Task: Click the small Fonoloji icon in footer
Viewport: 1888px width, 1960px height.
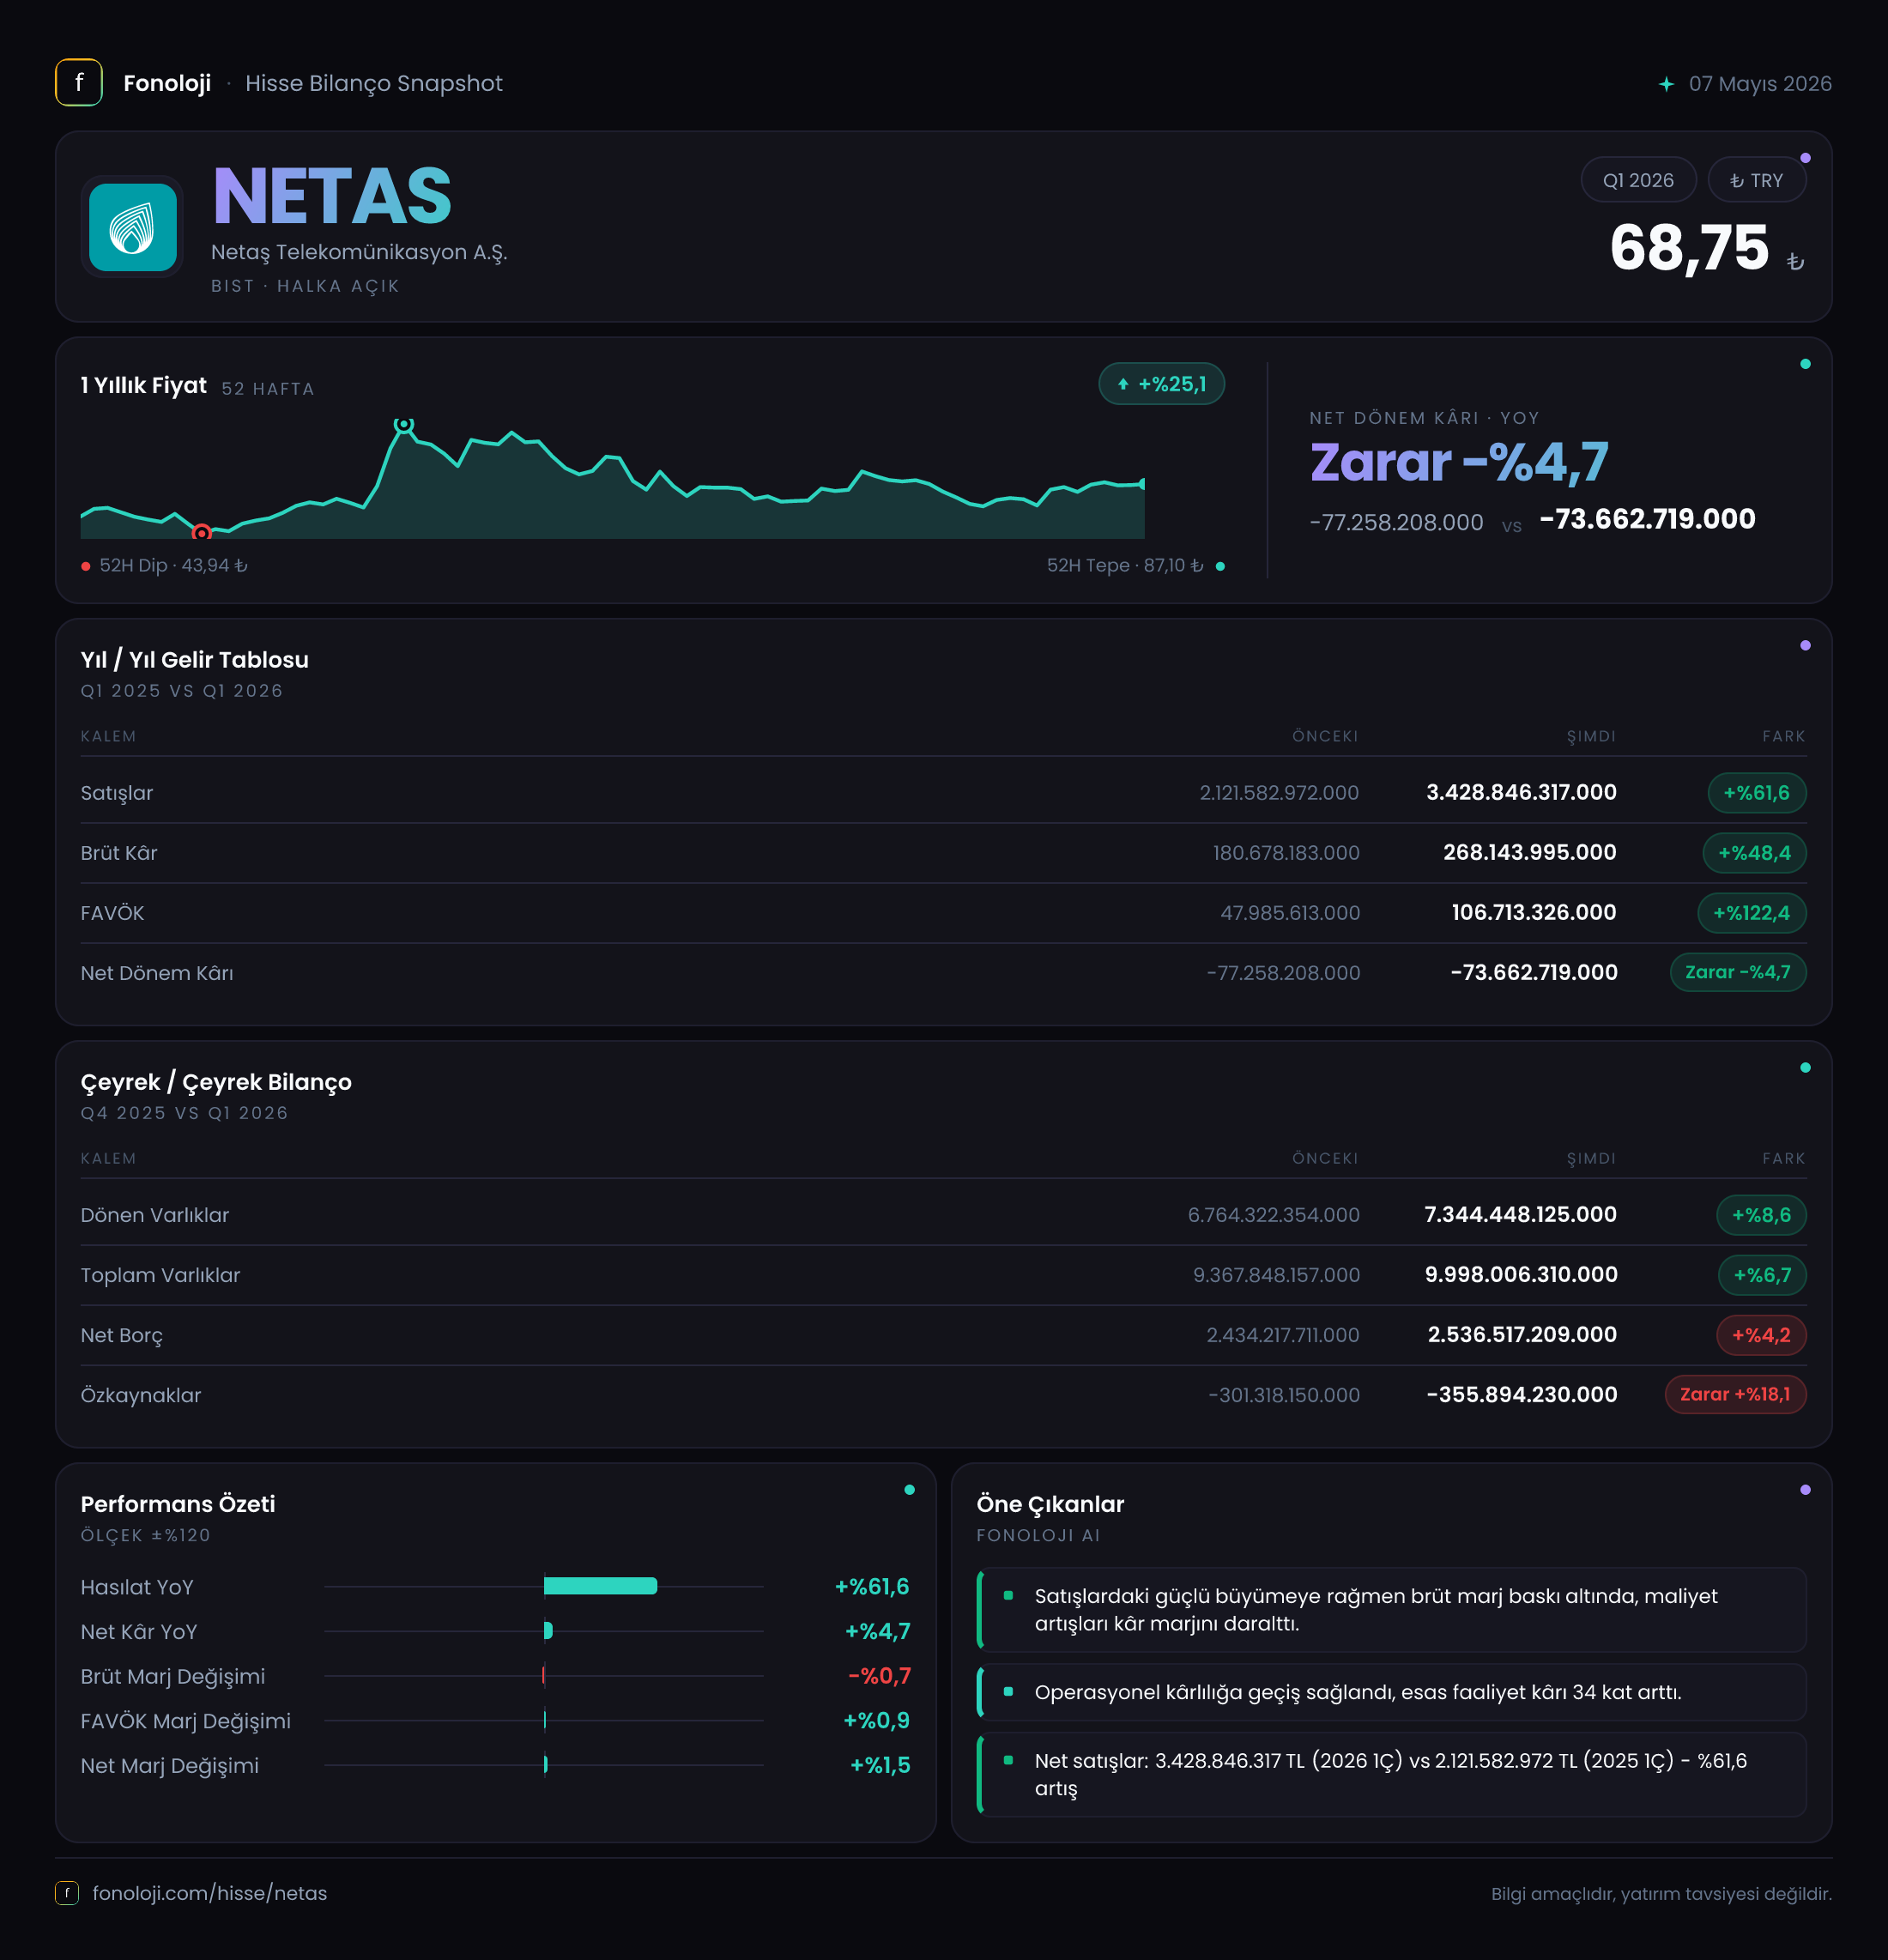Action: tap(67, 1893)
